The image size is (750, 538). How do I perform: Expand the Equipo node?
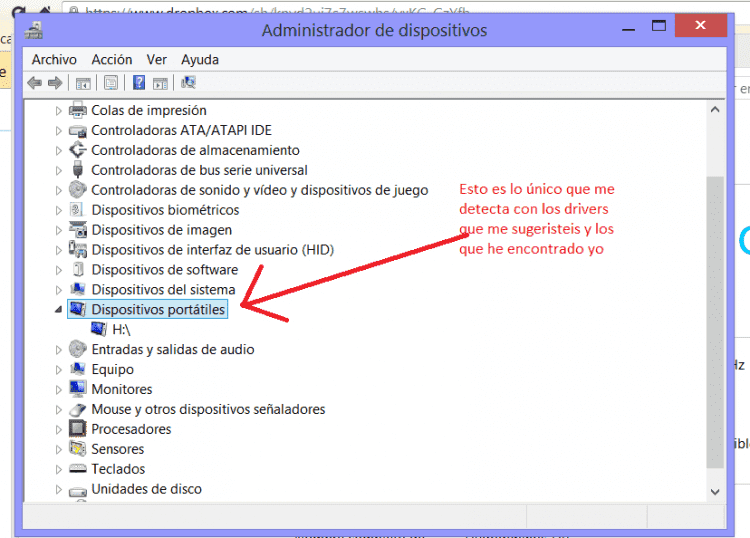58,370
